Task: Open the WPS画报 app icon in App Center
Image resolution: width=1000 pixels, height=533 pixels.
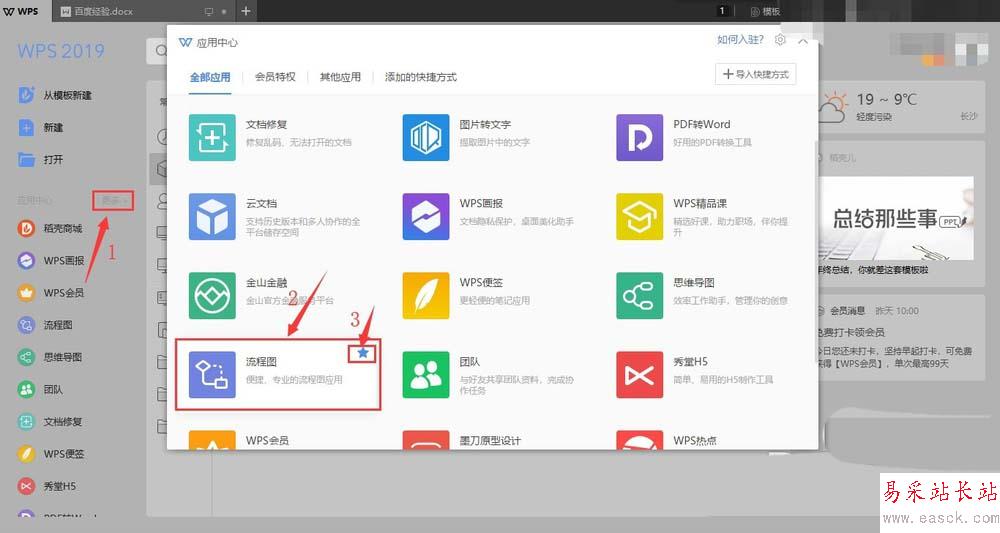Action: tap(425, 217)
